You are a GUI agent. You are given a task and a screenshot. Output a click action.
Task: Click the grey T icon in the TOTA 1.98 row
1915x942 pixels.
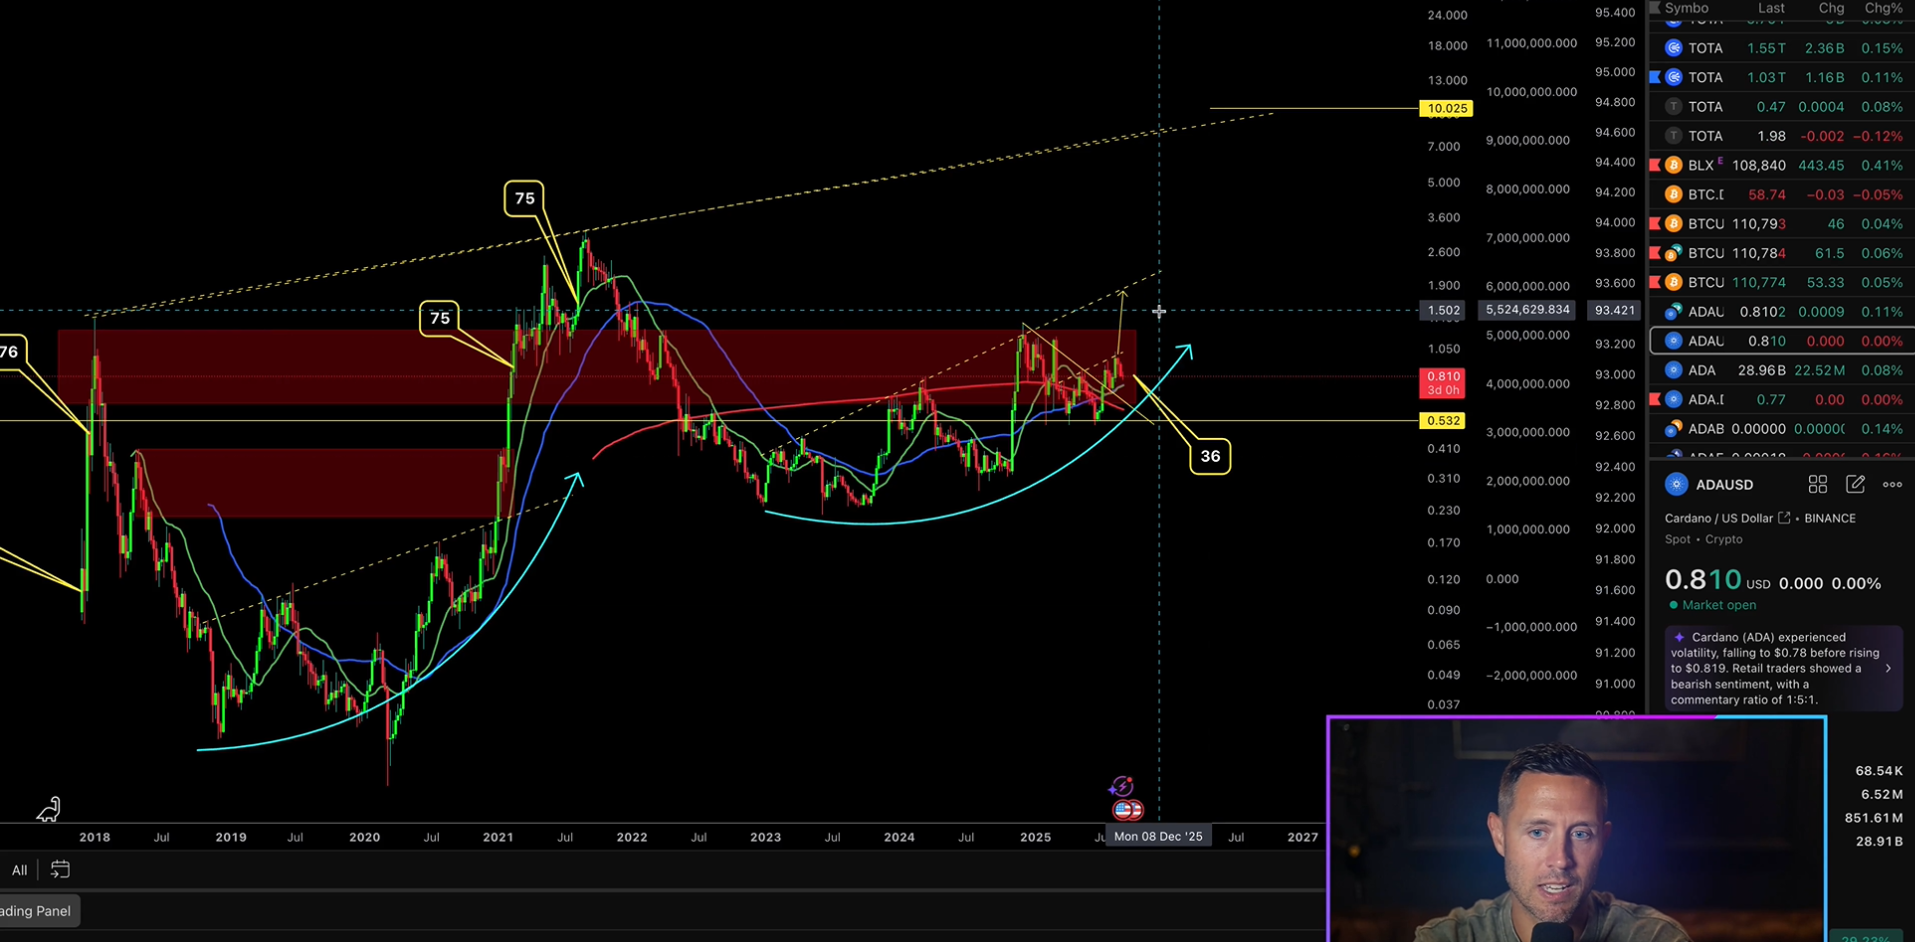click(x=1673, y=136)
